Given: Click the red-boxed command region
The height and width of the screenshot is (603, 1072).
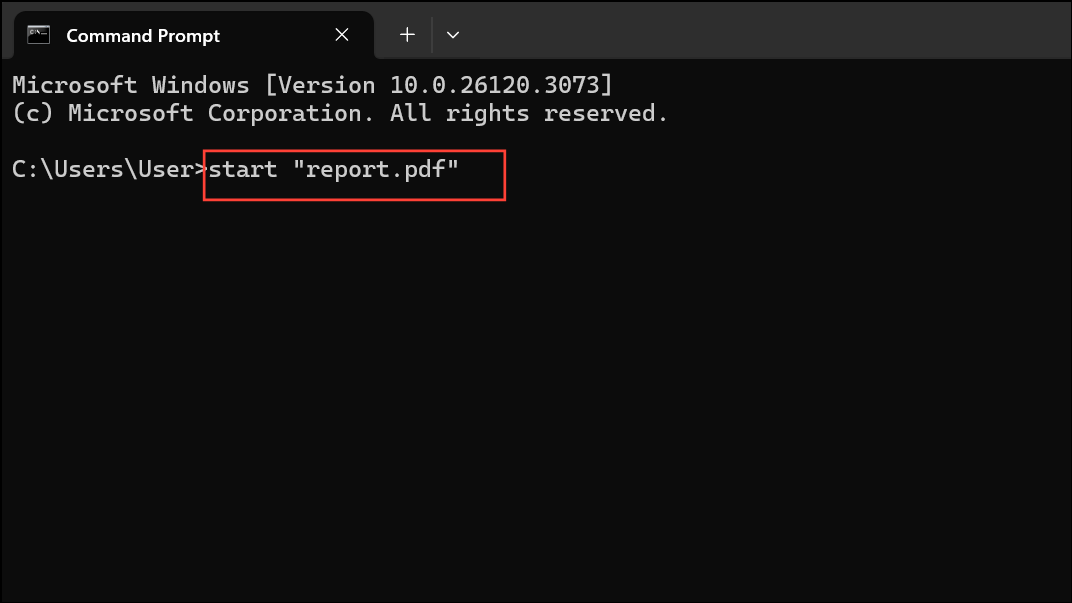Looking at the screenshot, I should click(354, 175).
